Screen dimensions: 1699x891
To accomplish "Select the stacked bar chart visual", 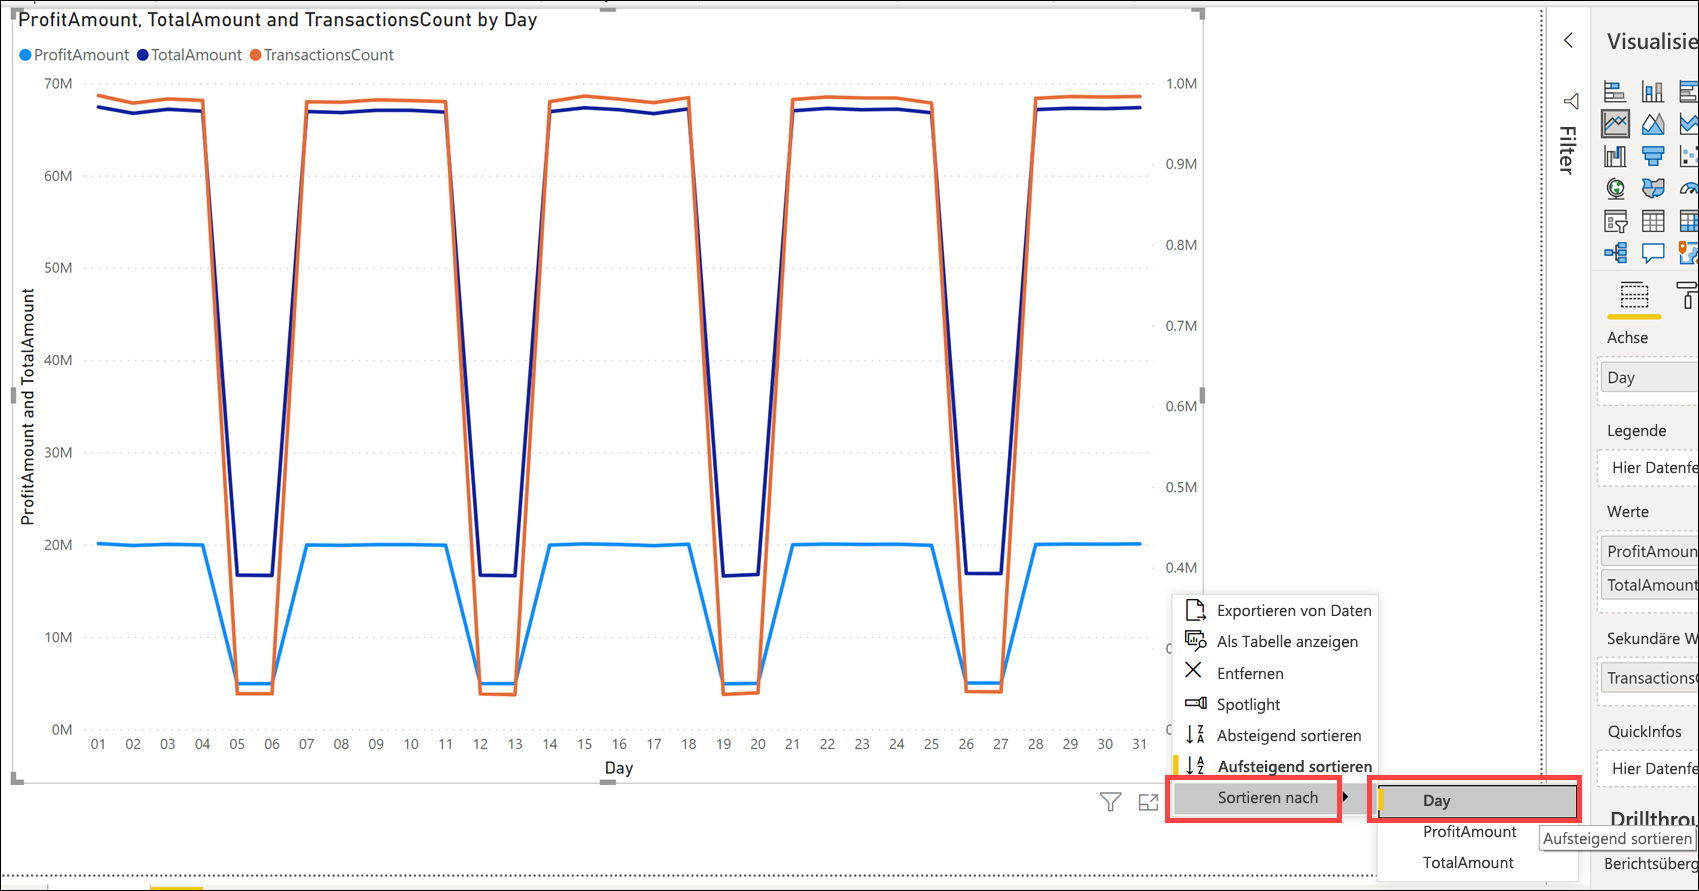I will (x=1614, y=92).
